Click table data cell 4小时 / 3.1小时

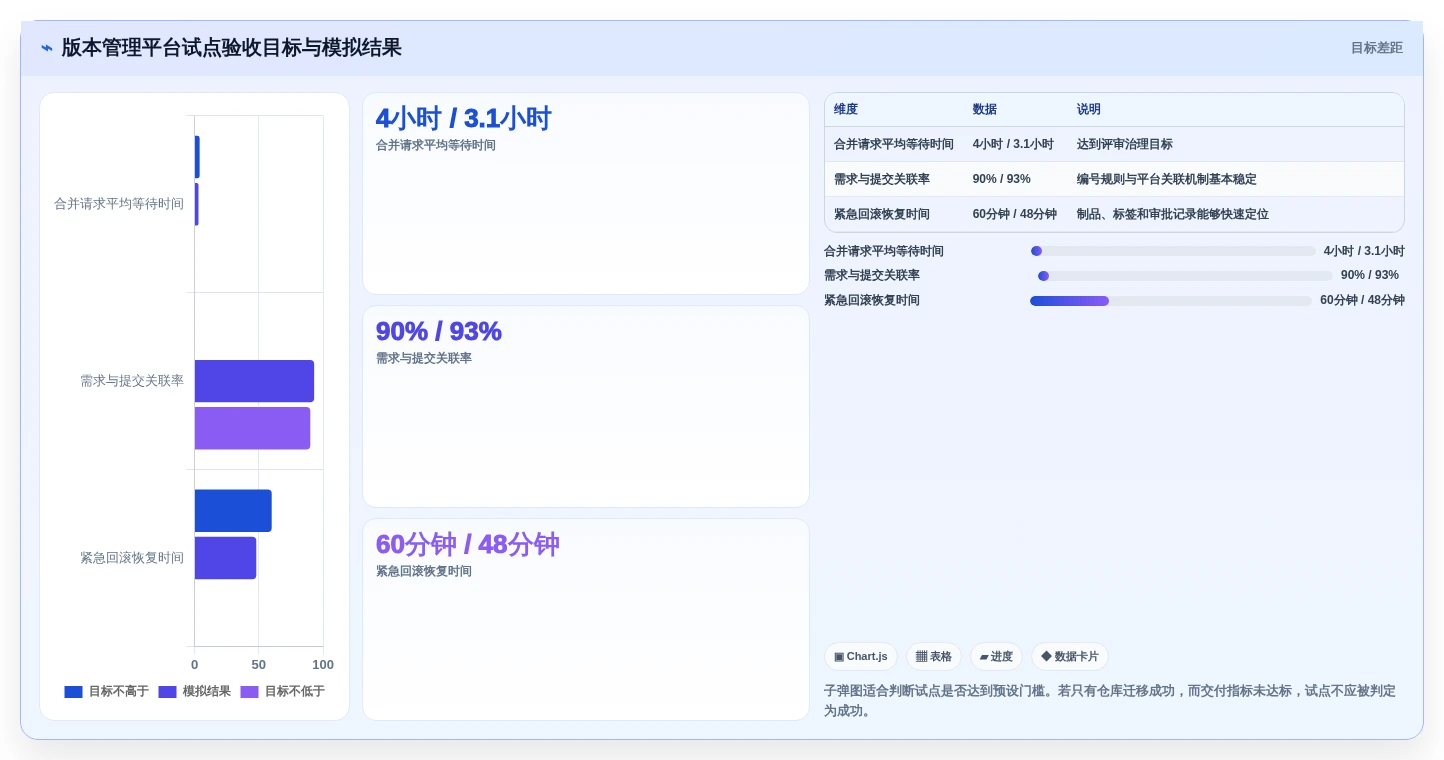point(1013,144)
